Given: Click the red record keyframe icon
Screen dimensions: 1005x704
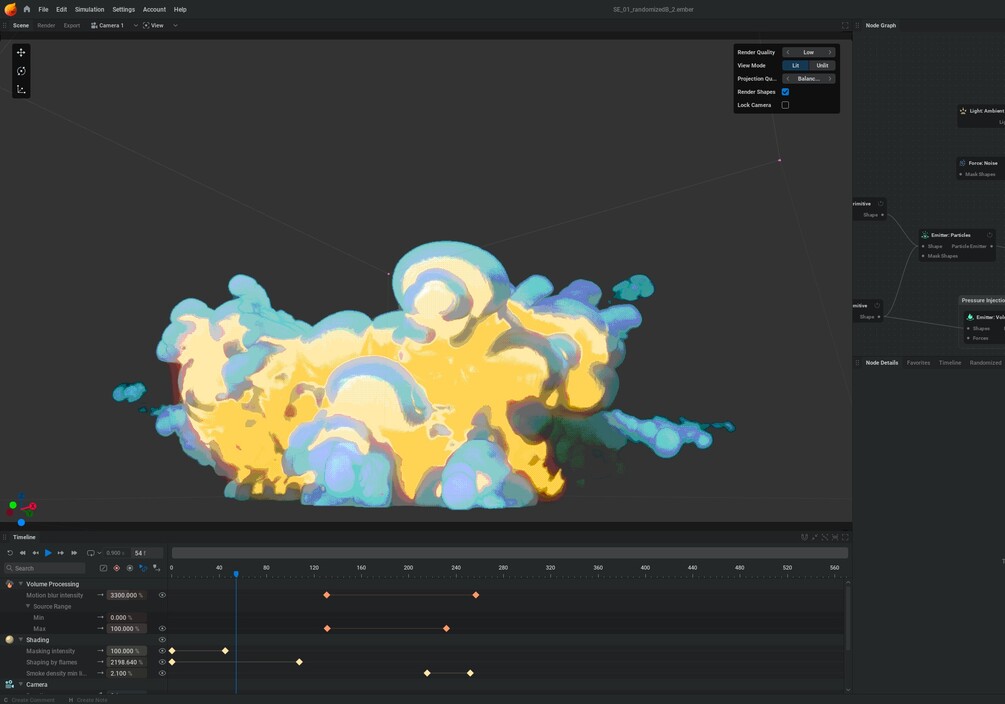Looking at the screenshot, I should pos(117,568).
